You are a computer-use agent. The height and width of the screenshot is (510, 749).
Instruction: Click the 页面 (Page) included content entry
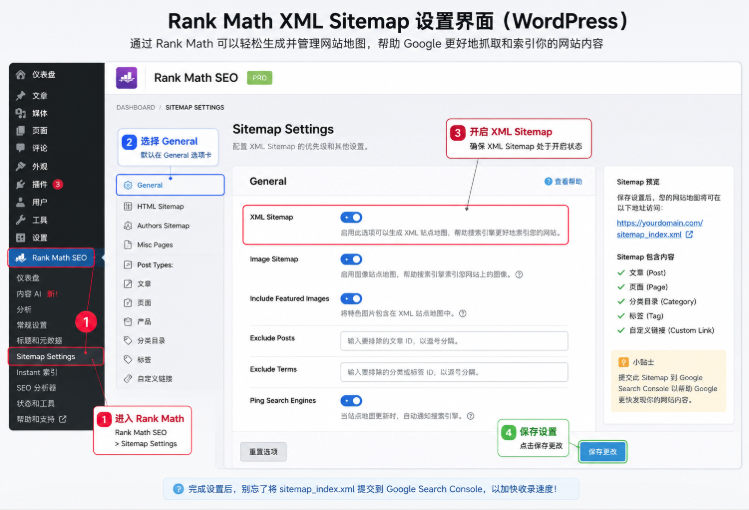(642, 287)
